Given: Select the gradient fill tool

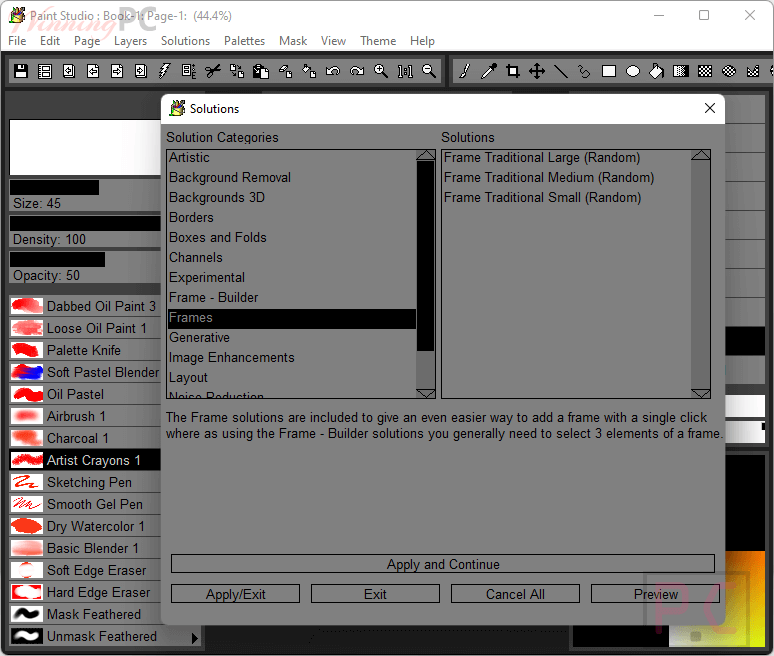Looking at the screenshot, I should [x=681, y=72].
